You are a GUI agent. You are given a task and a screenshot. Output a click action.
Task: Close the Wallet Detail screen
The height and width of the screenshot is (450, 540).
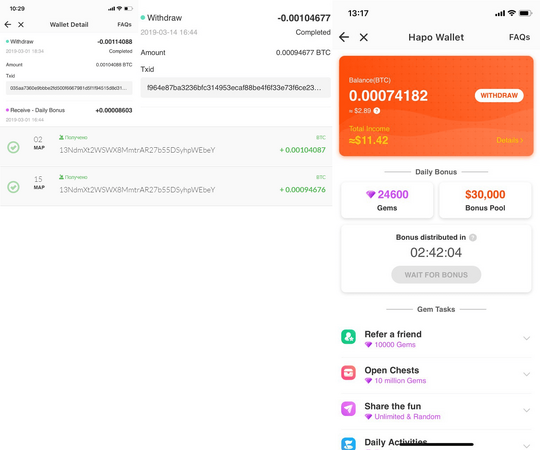(21, 24)
